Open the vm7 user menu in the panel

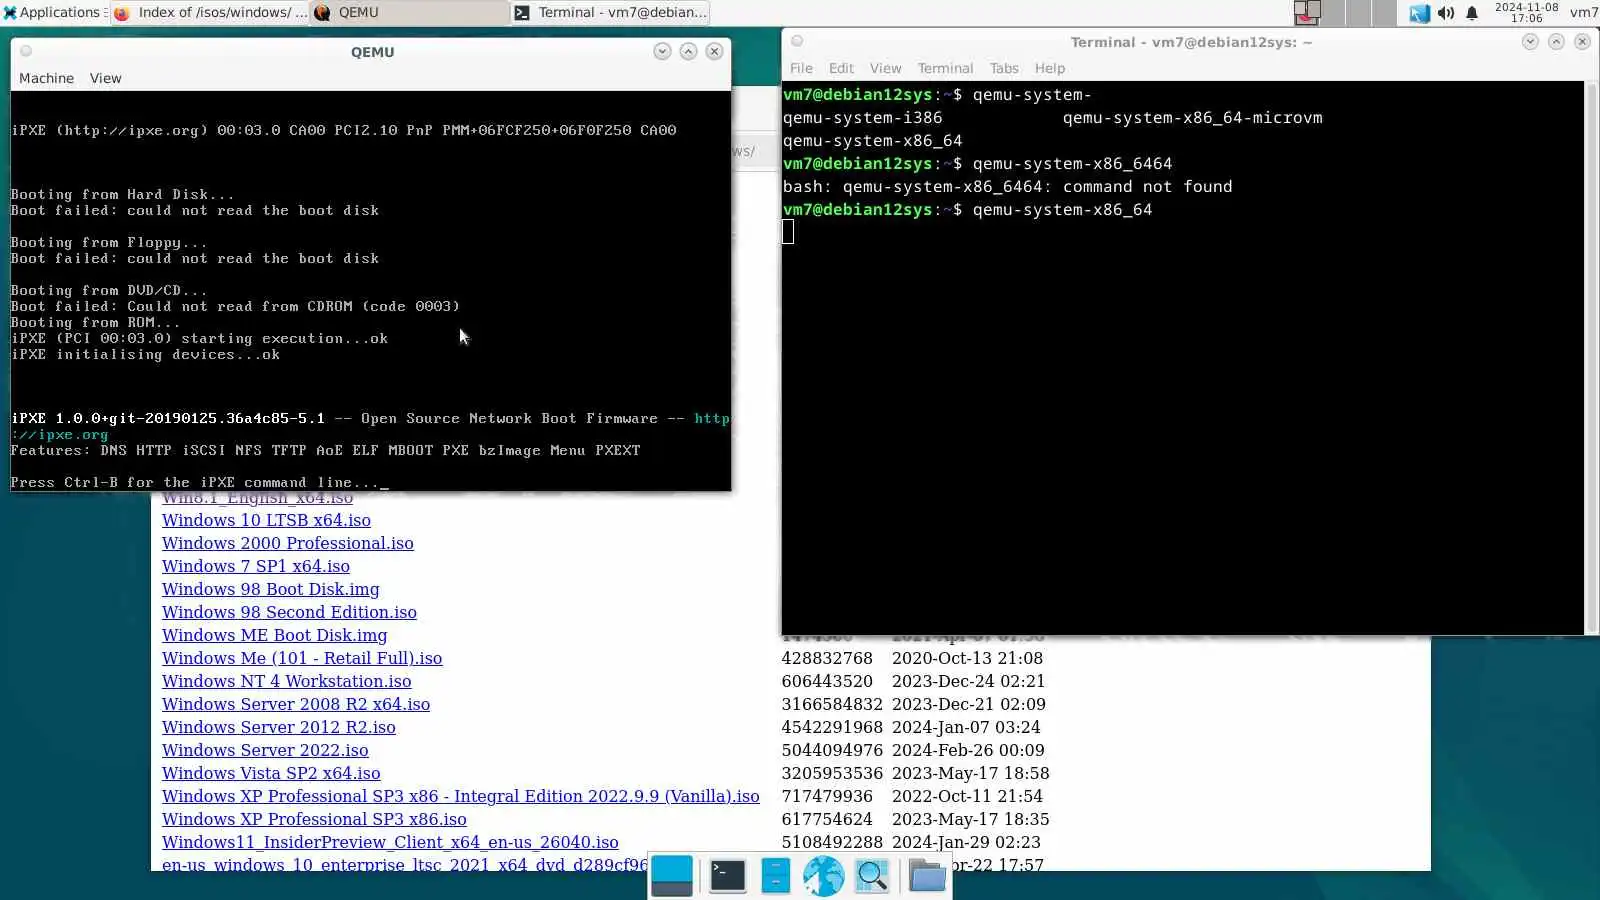pyautogui.click(x=1583, y=12)
